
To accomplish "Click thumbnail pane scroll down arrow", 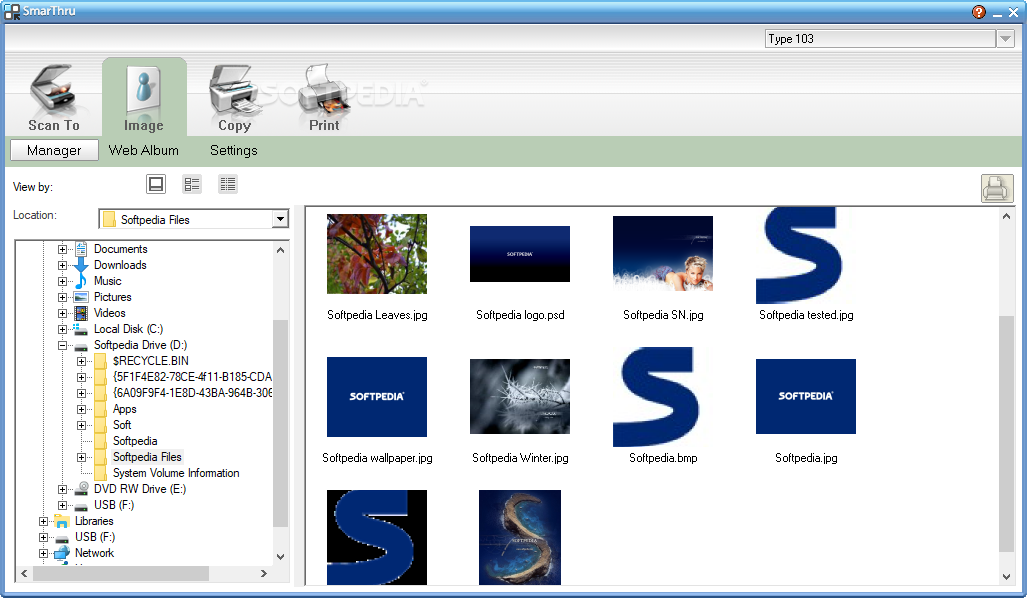I will click(1006, 576).
